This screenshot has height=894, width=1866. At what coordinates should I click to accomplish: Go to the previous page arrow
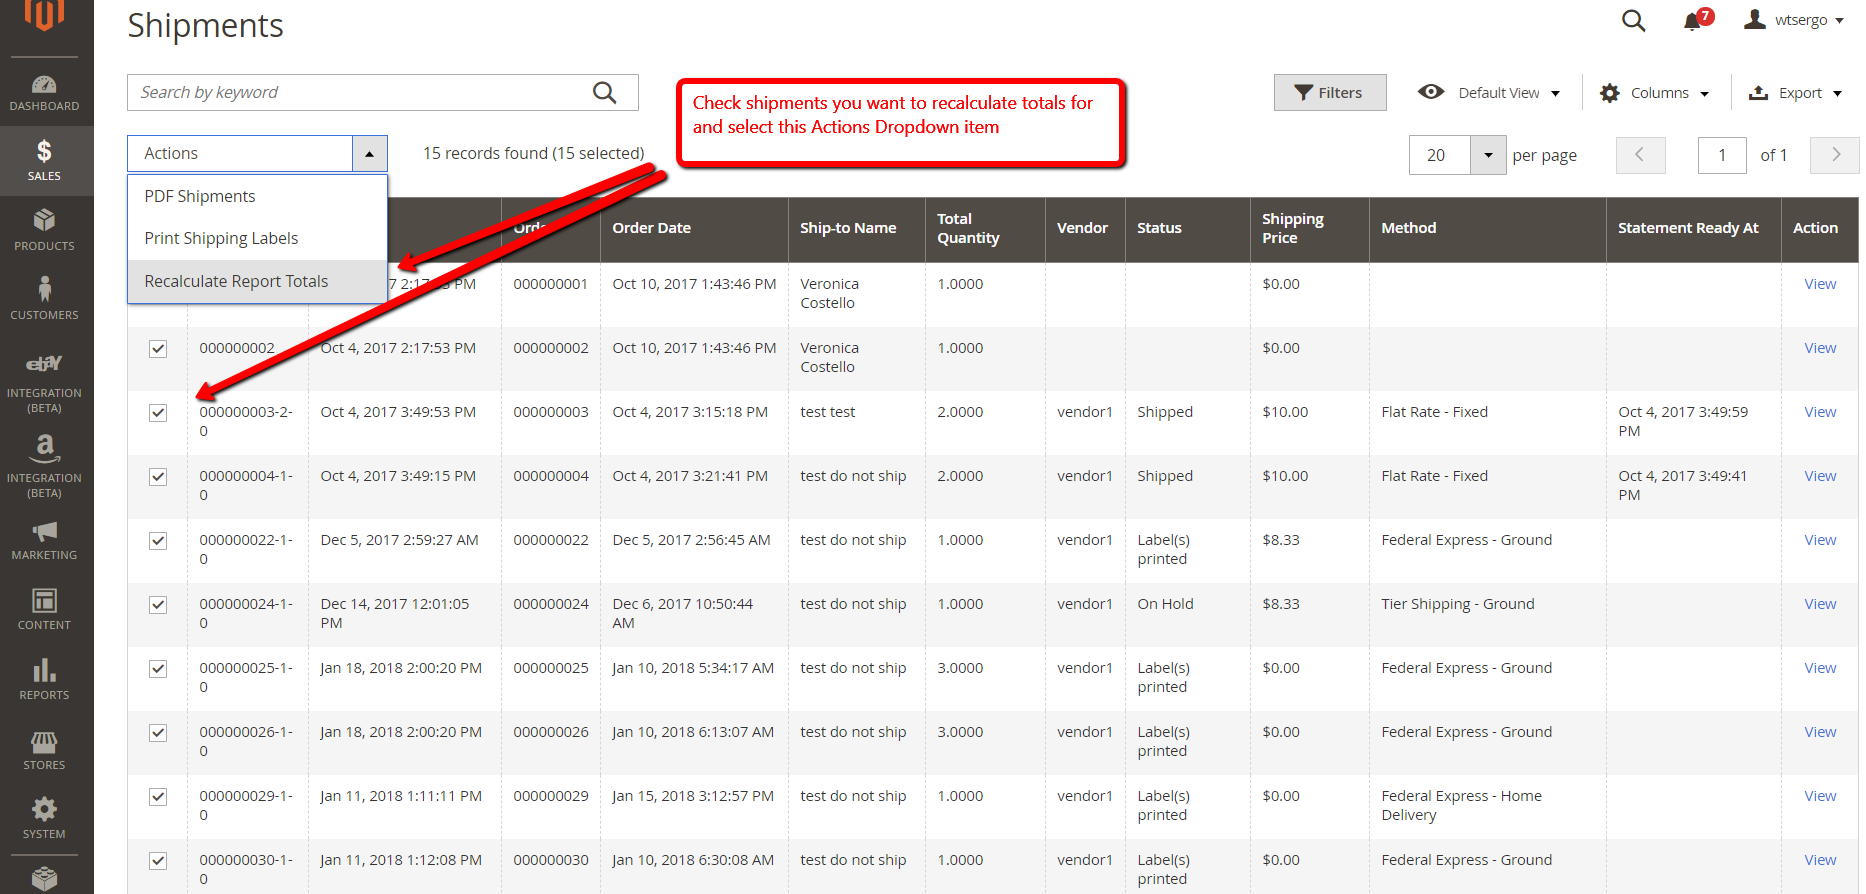[x=1641, y=155]
